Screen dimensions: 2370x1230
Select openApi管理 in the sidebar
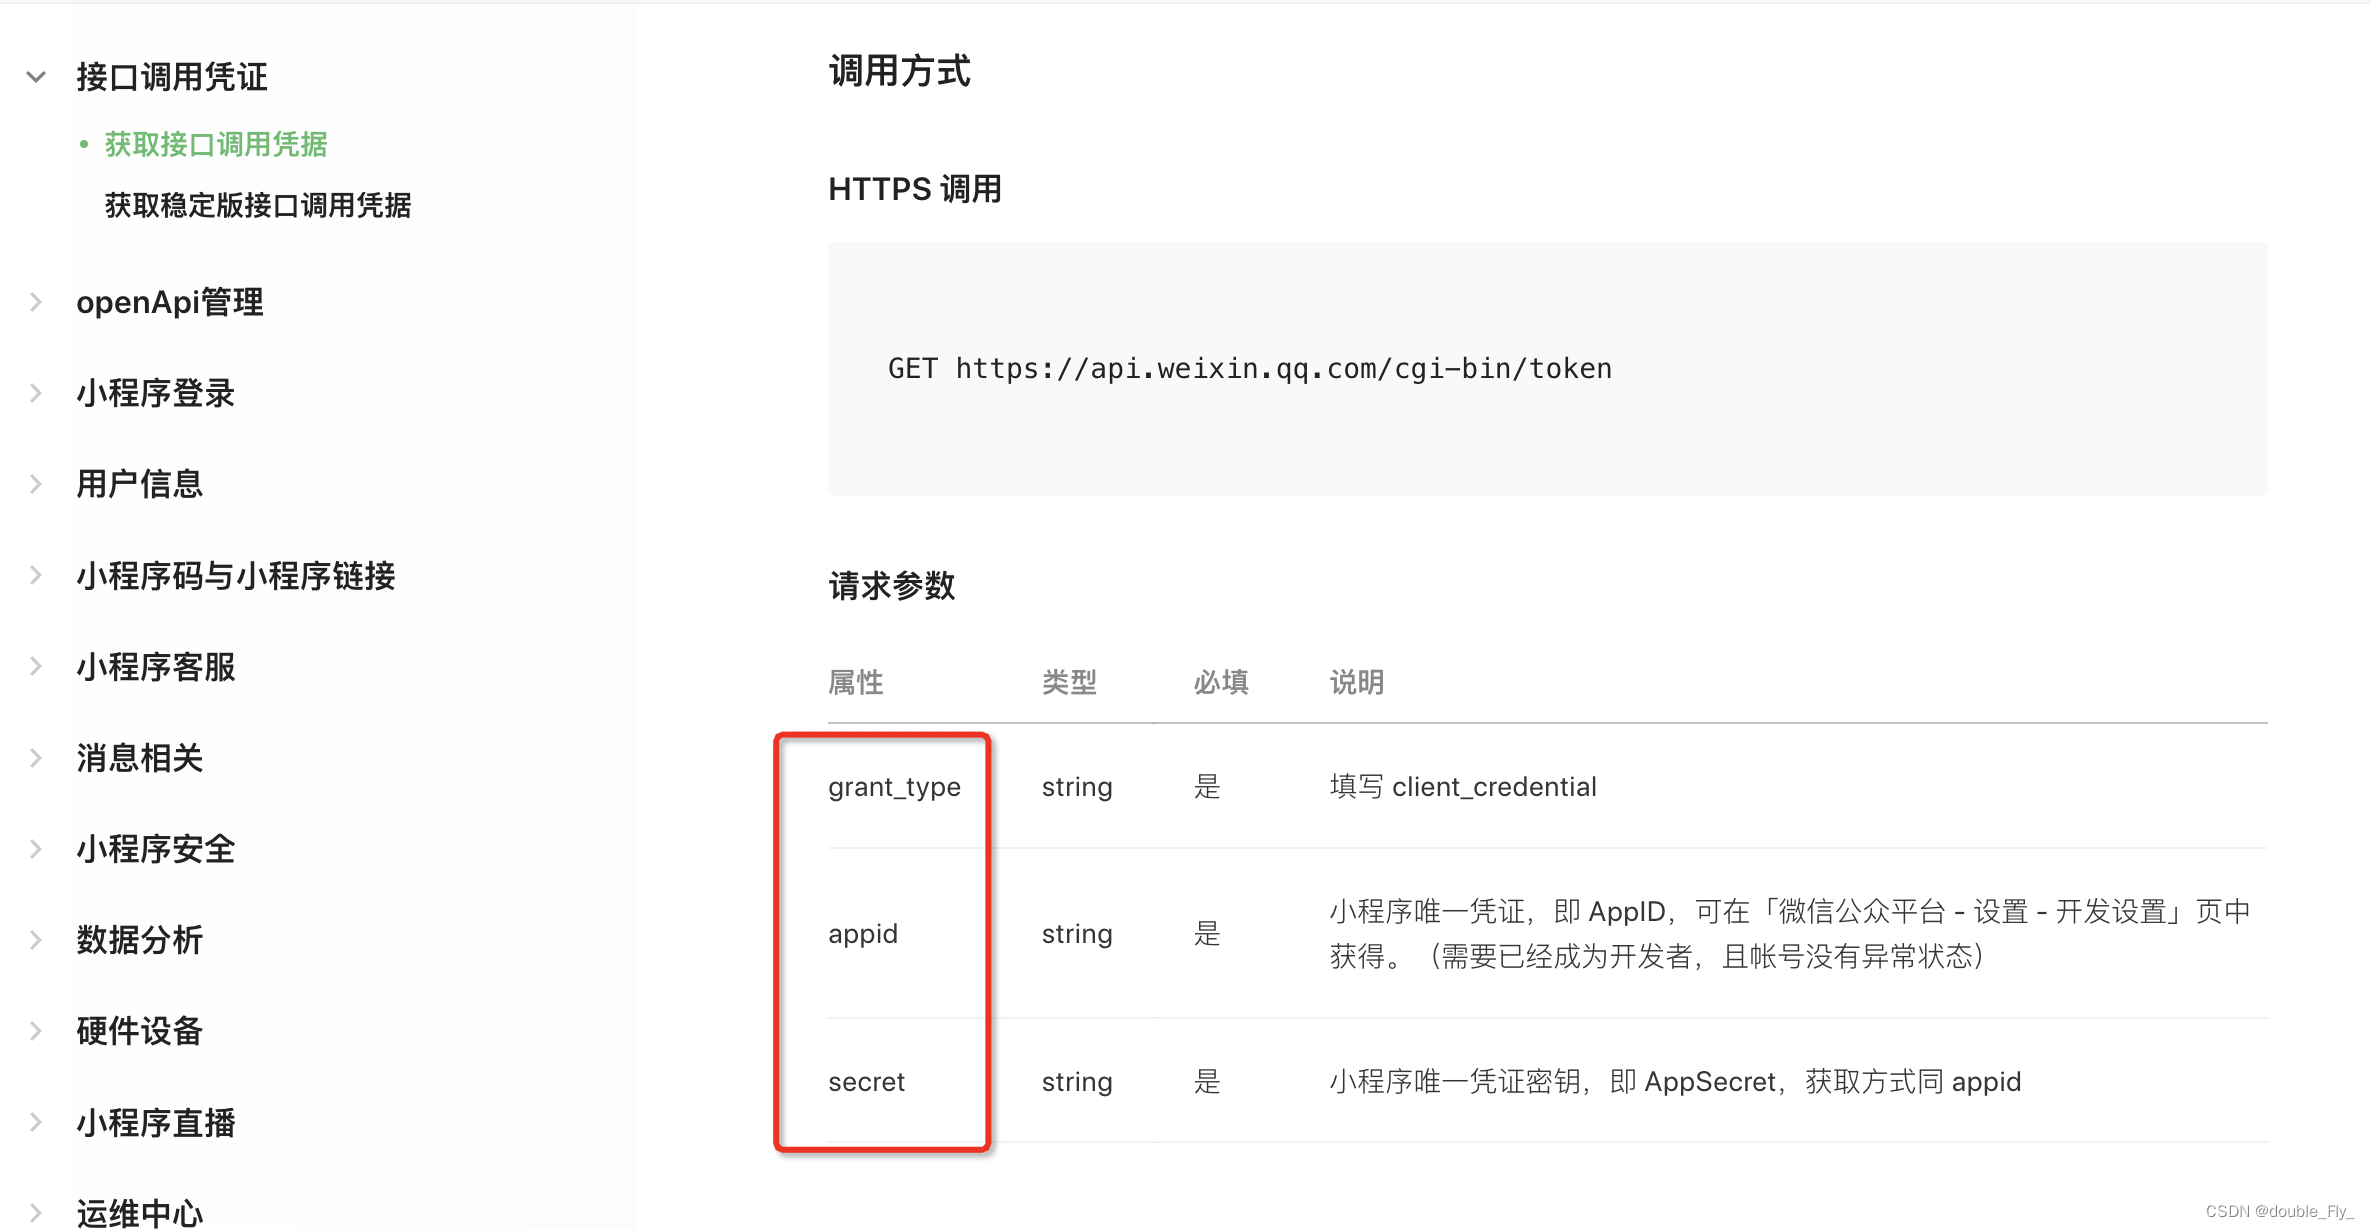tap(170, 302)
